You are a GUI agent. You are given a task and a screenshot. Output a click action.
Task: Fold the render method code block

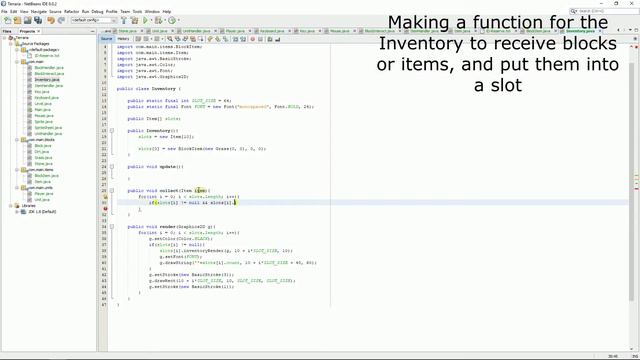coord(112,227)
